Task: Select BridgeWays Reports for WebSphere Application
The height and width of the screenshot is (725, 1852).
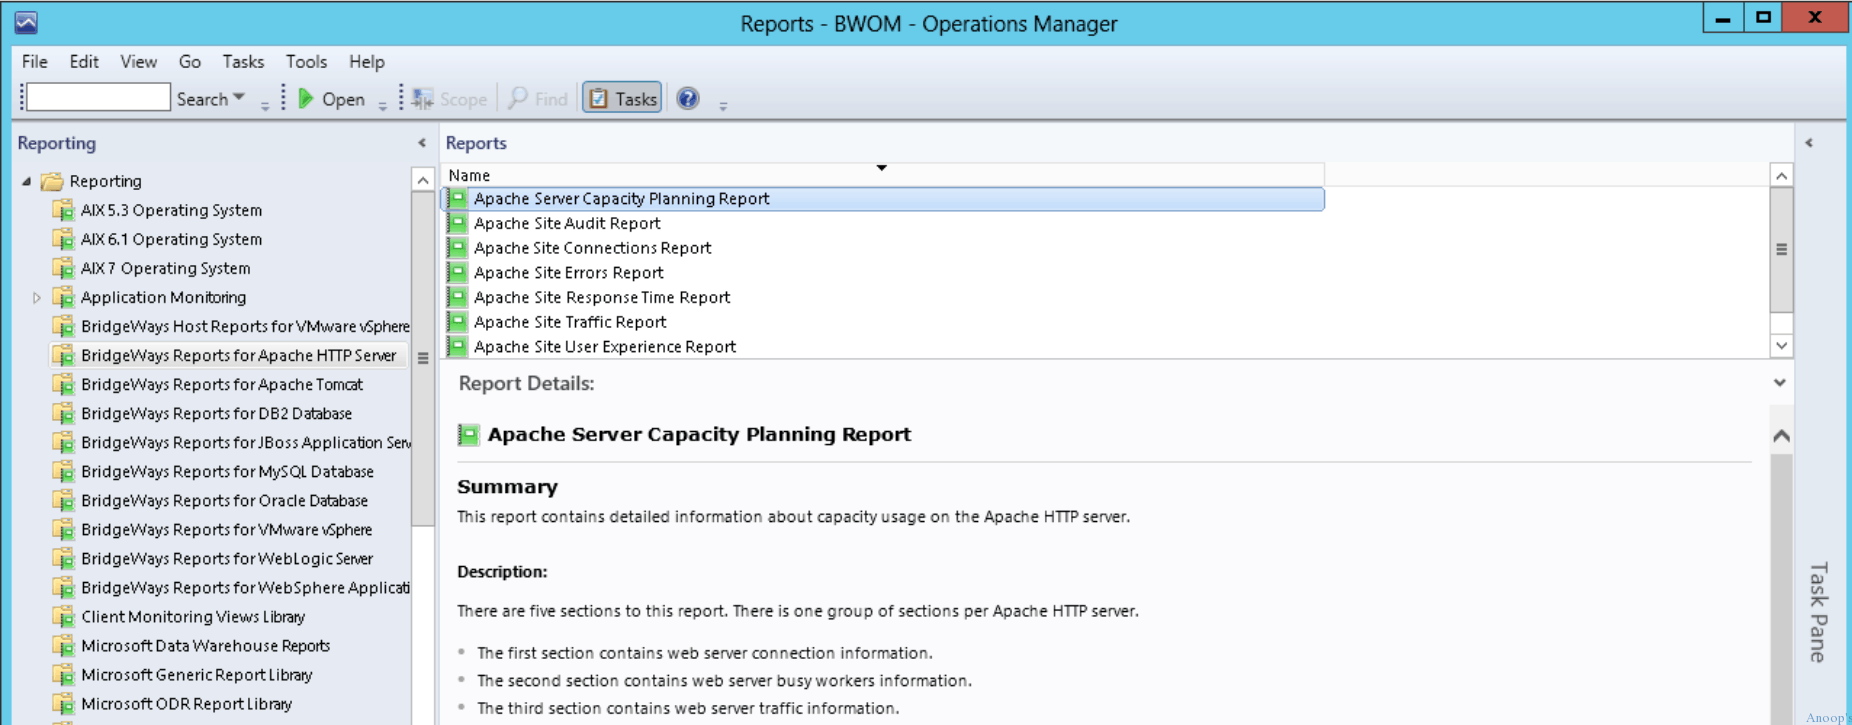Action: coord(246,588)
